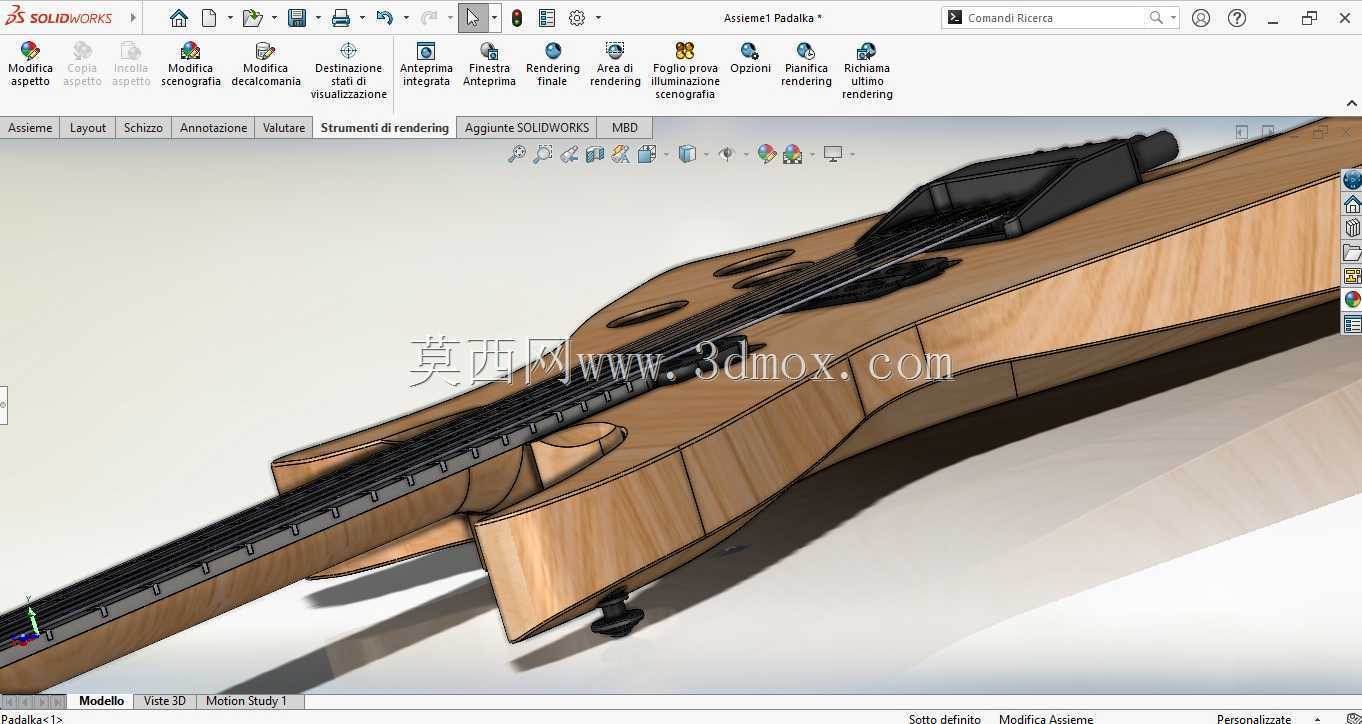Open the View Palette task pane tab
The width and height of the screenshot is (1362, 724).
click(x=1352, y=276)
